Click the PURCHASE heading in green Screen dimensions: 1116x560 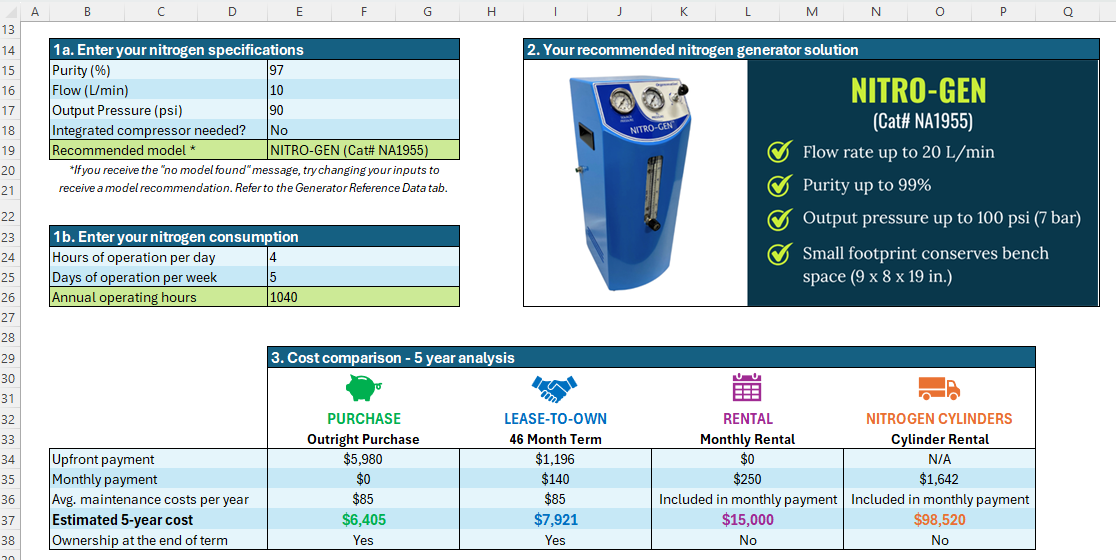tap(364, 418)
